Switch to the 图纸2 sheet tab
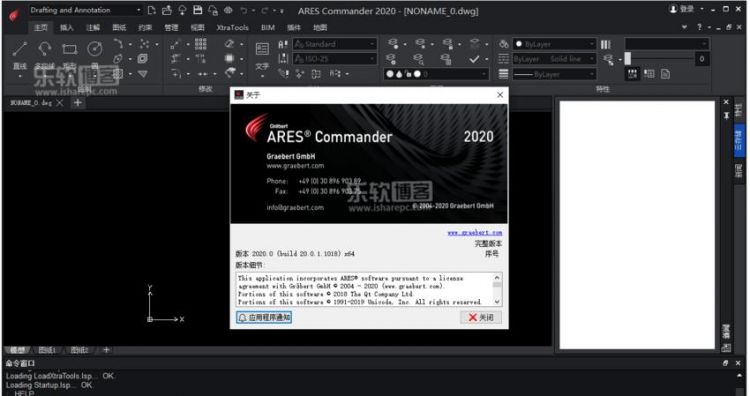This screenshot has width=750, height=396. [x=79, y=350]
